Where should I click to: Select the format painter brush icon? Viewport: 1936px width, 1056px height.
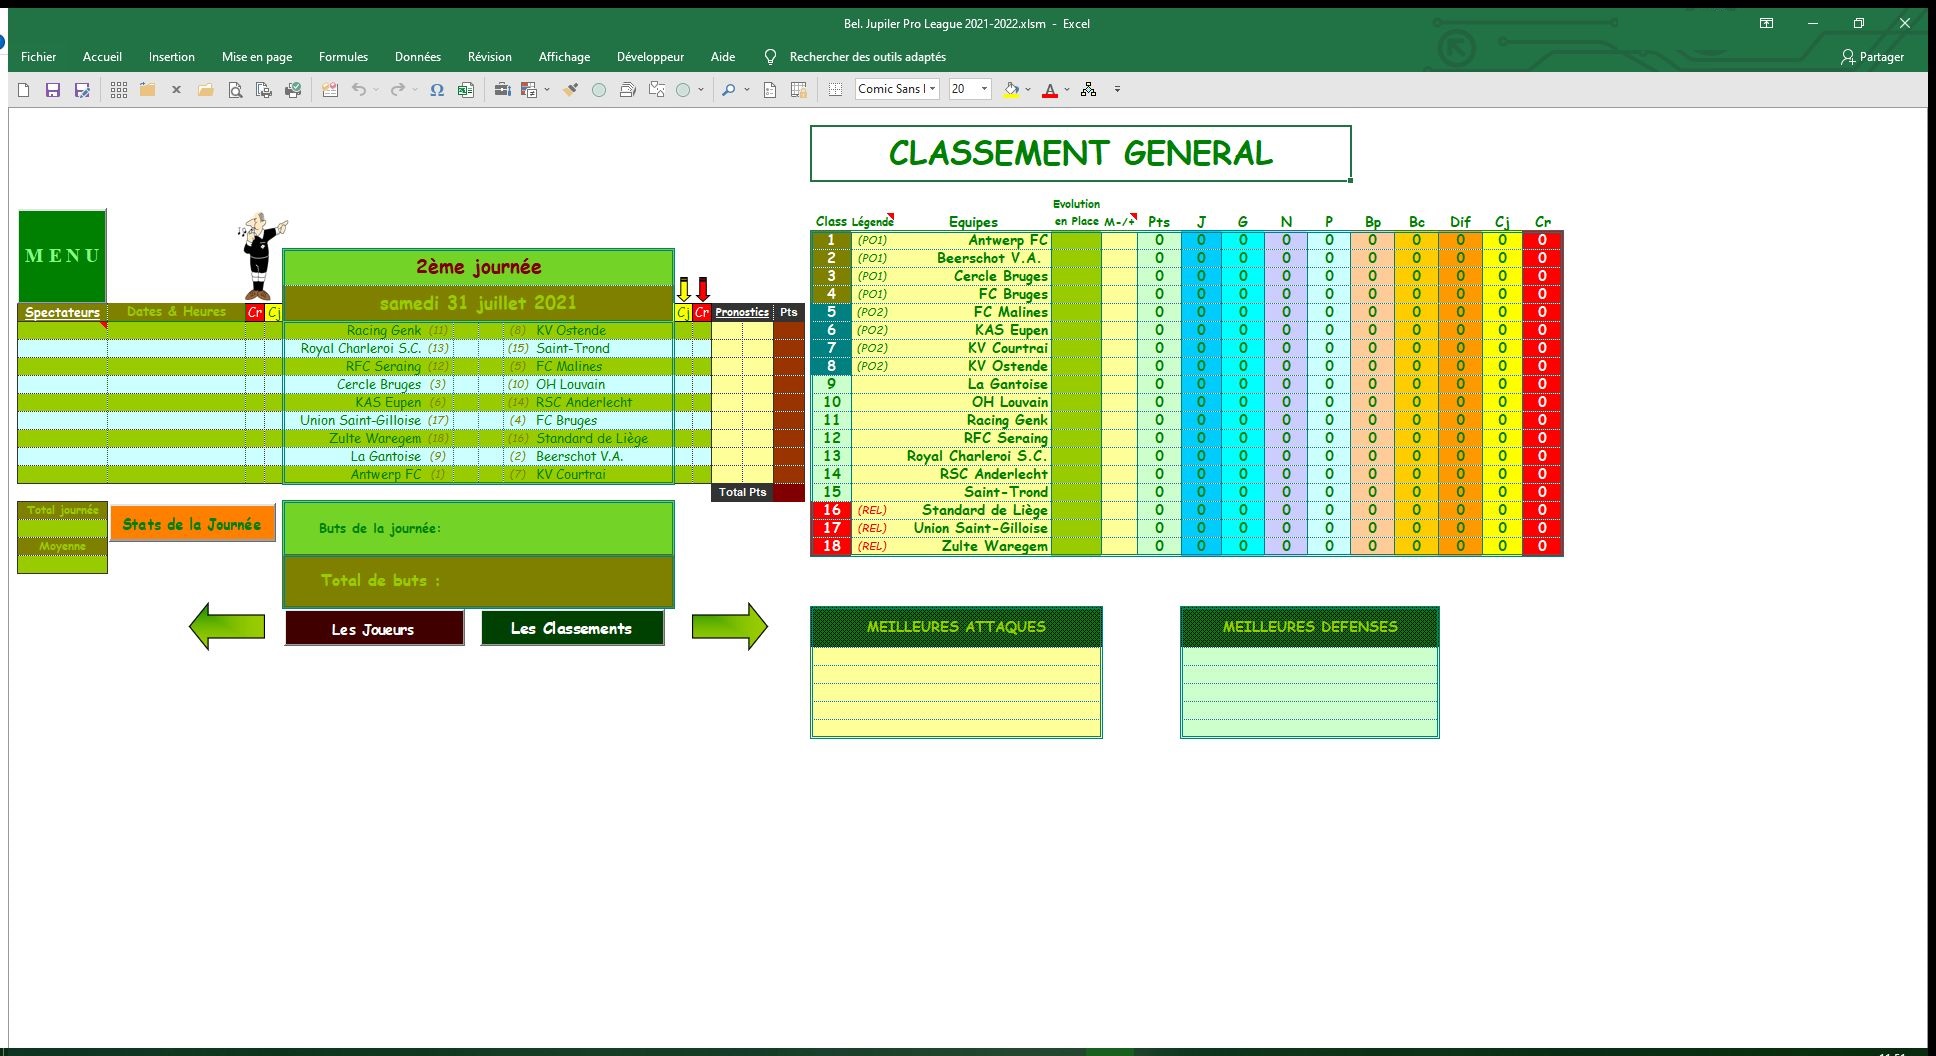pos(570,90)
